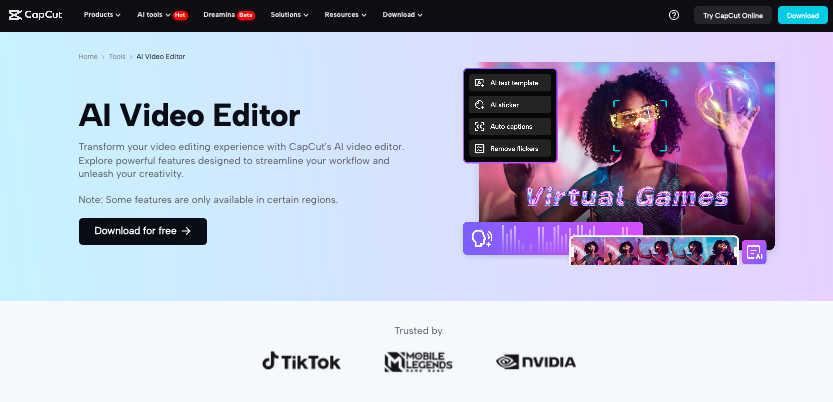Click the arrow in Download for free
833x402 pixels.
[186, 231]
